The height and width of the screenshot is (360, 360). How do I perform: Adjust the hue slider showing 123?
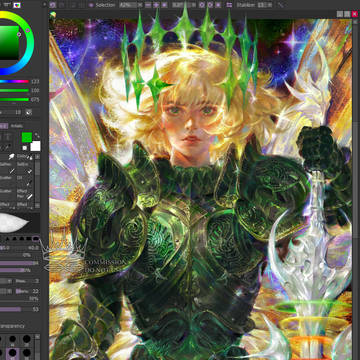[14, 81]
